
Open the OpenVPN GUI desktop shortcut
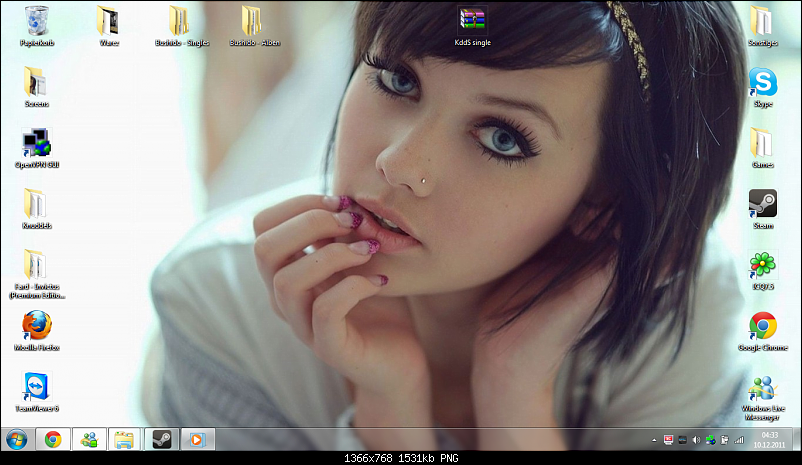pos(36,143)
